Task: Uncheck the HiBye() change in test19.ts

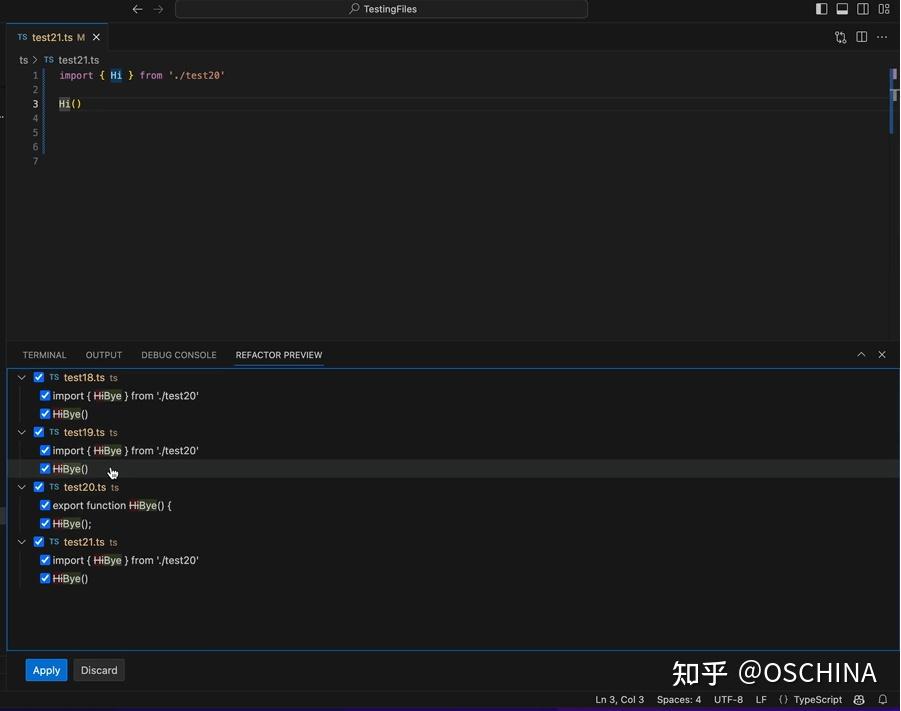Action: coord(45,468)
